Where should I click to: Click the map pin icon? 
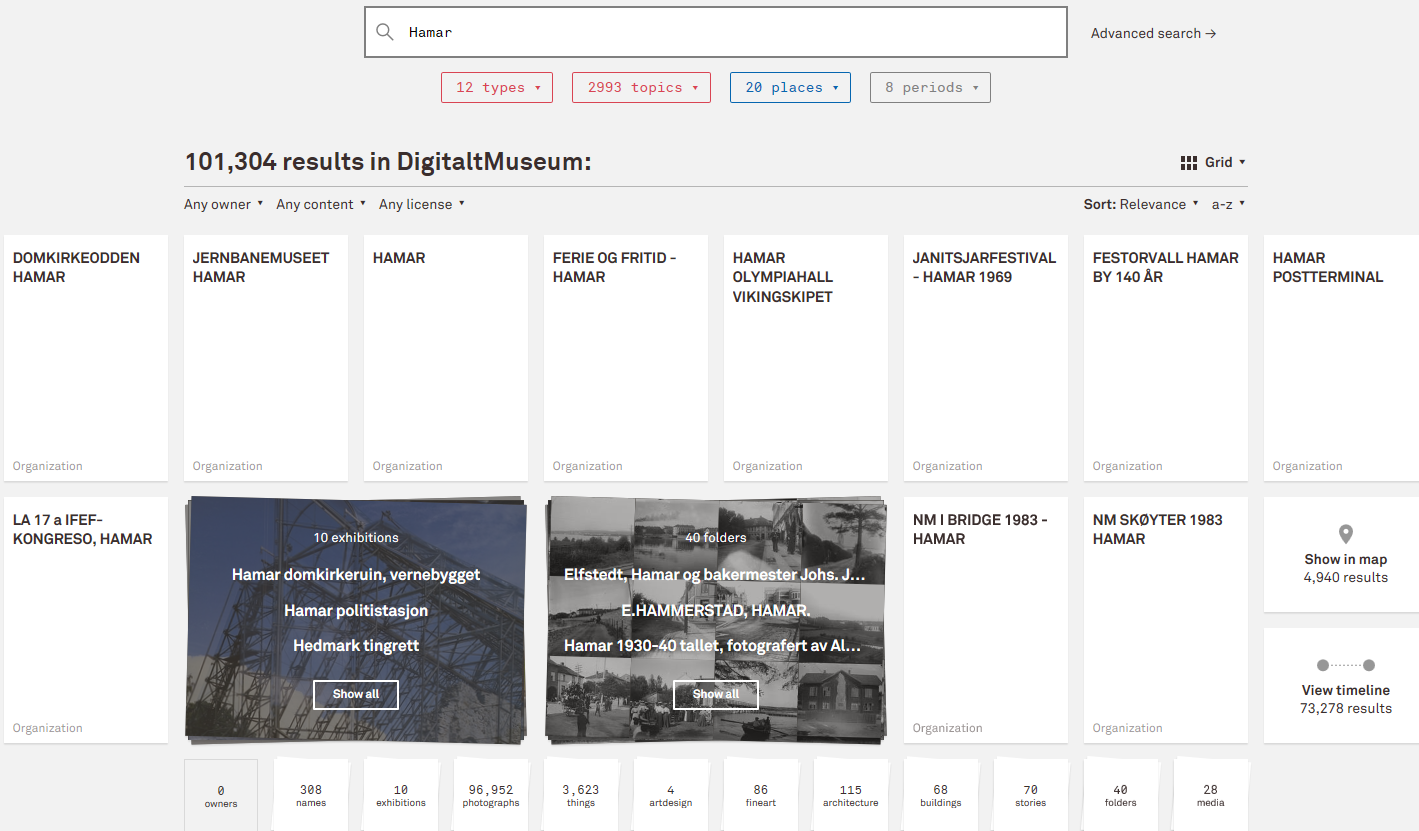pyautogui.click(x=1345, y=534)
